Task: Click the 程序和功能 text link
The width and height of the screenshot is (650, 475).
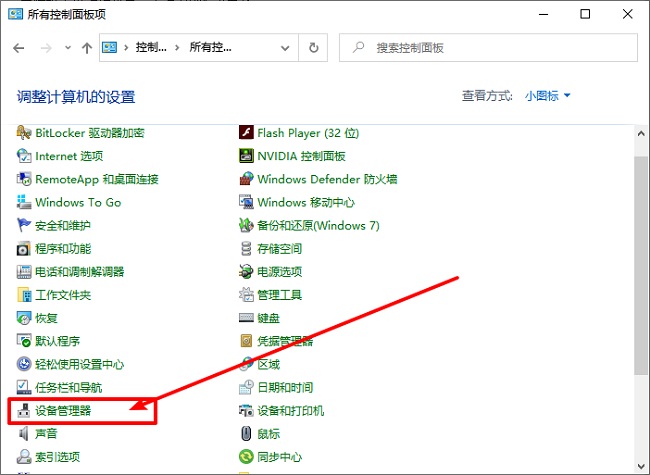Action: (x=63, y=249)
